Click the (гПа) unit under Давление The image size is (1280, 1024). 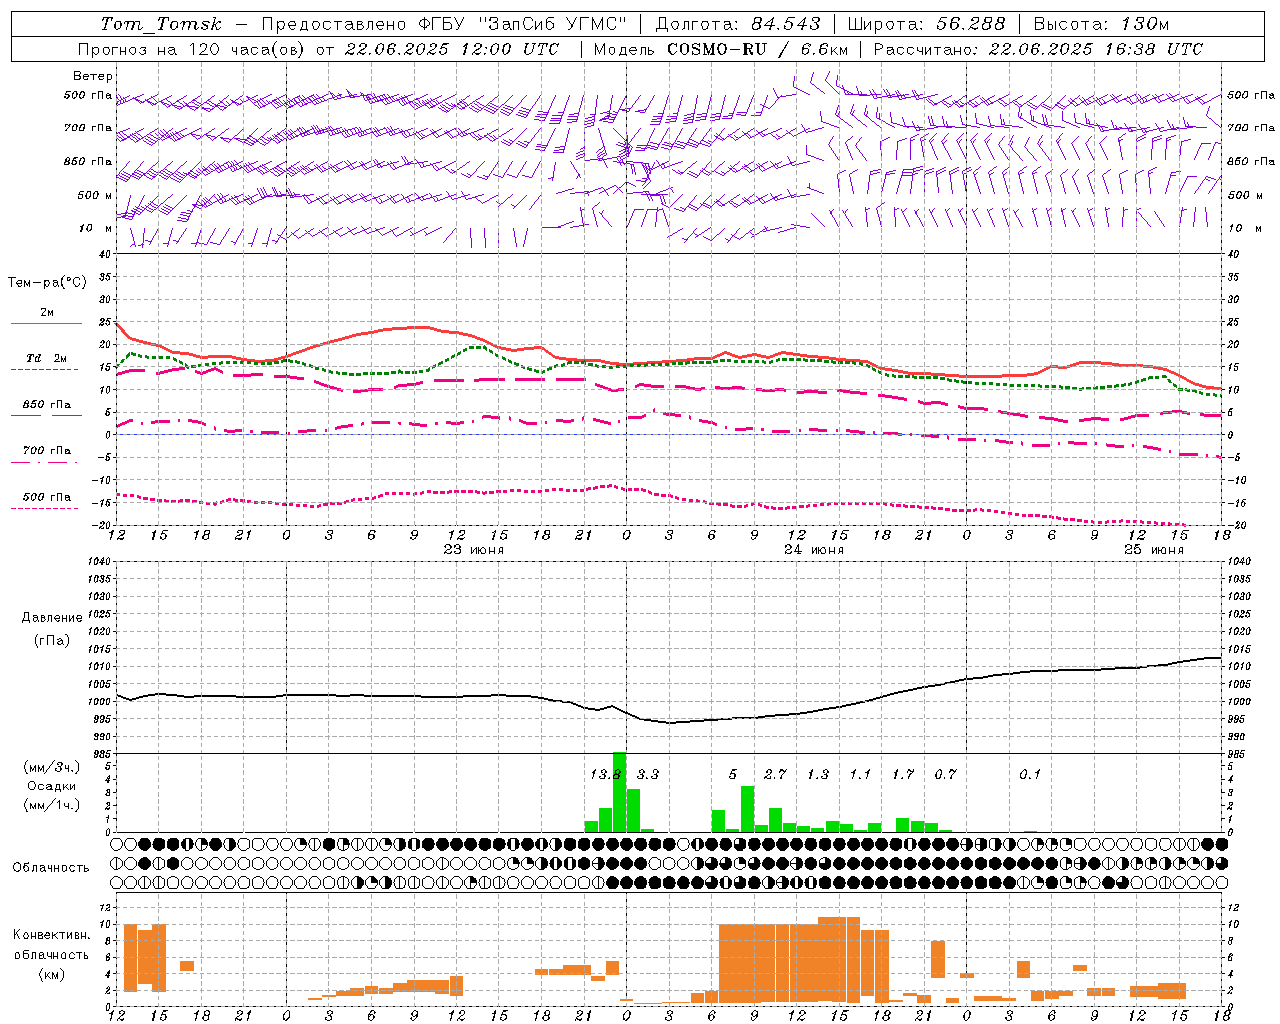(50, 641)
